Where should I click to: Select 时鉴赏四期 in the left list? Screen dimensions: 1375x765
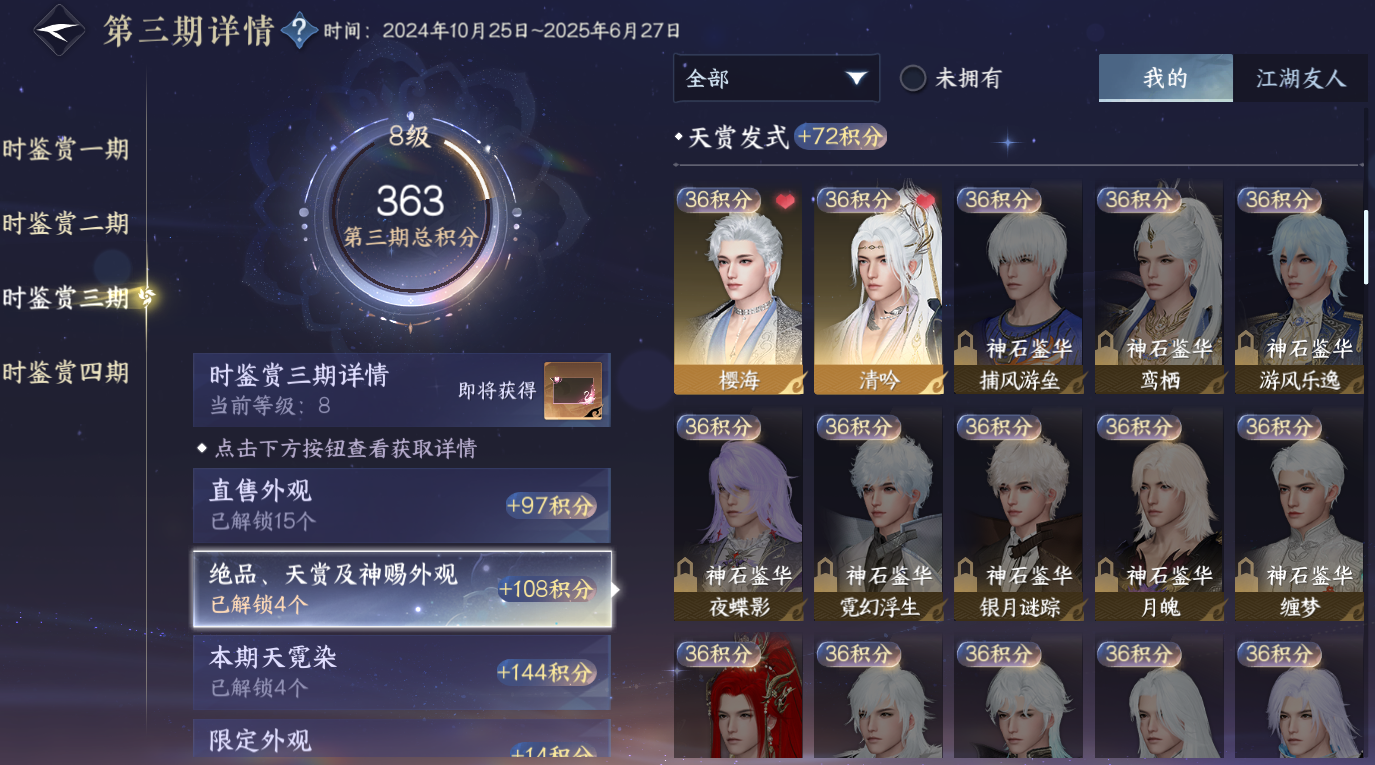pyautogui.click(x=66, y=373)
